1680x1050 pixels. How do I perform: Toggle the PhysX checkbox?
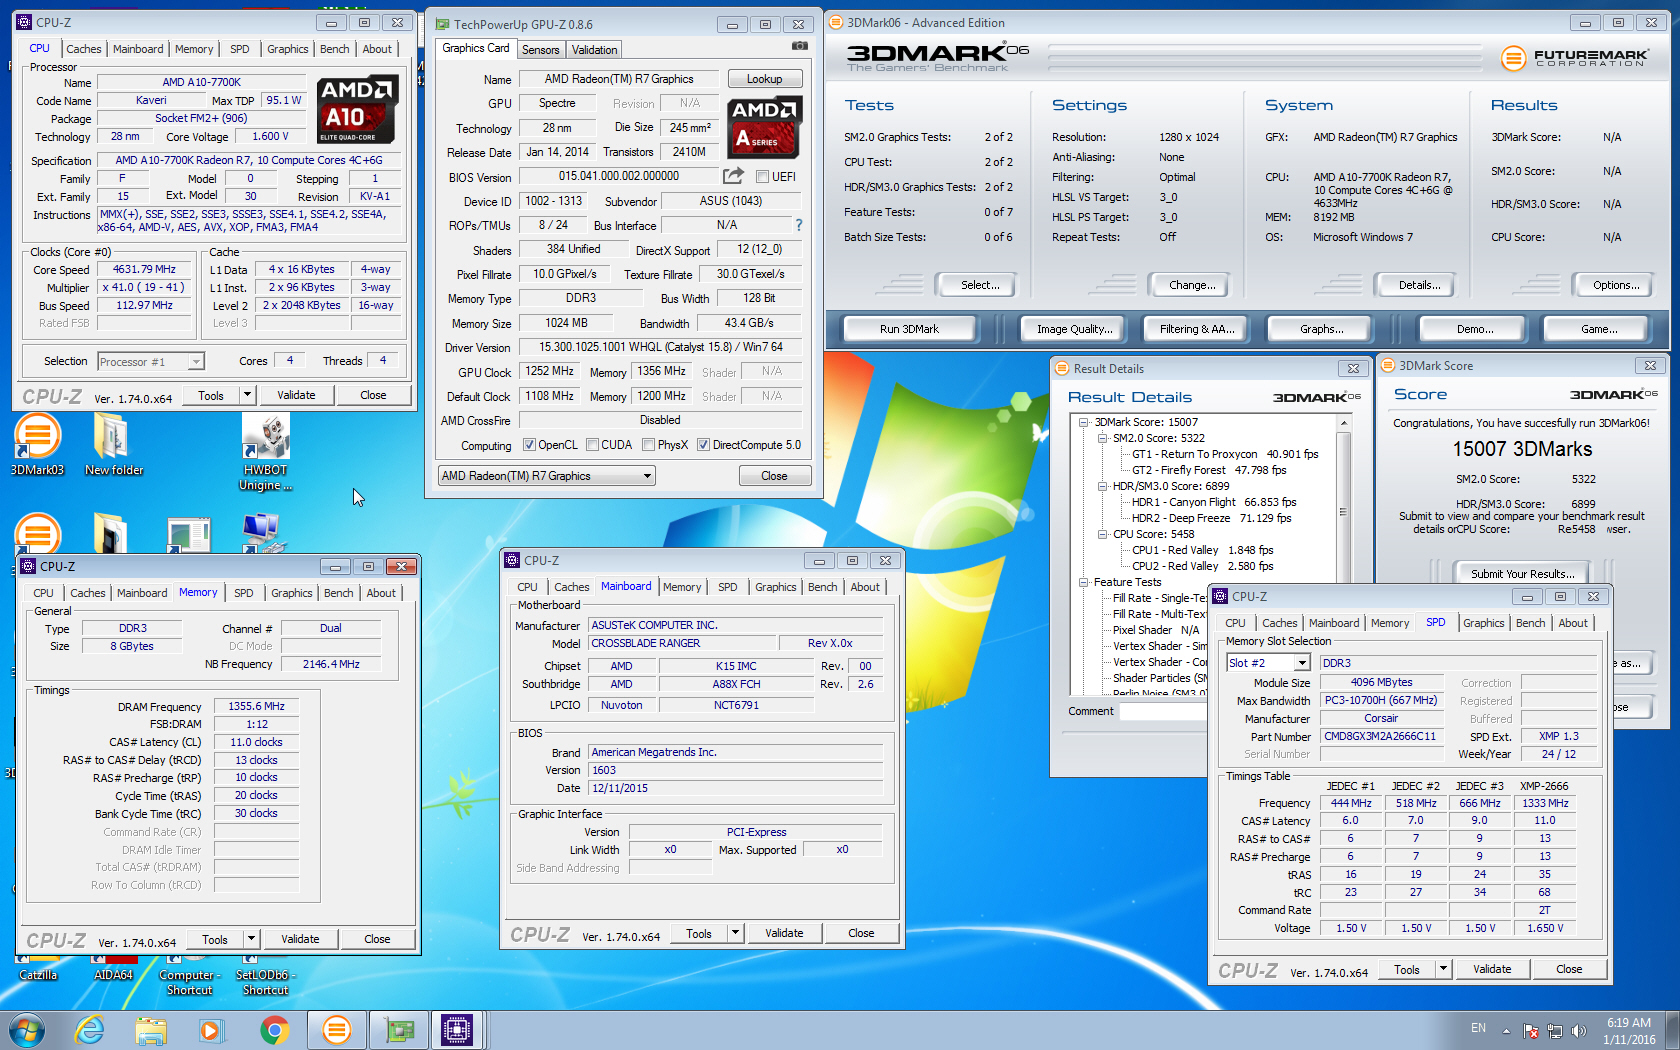[648, 445]
